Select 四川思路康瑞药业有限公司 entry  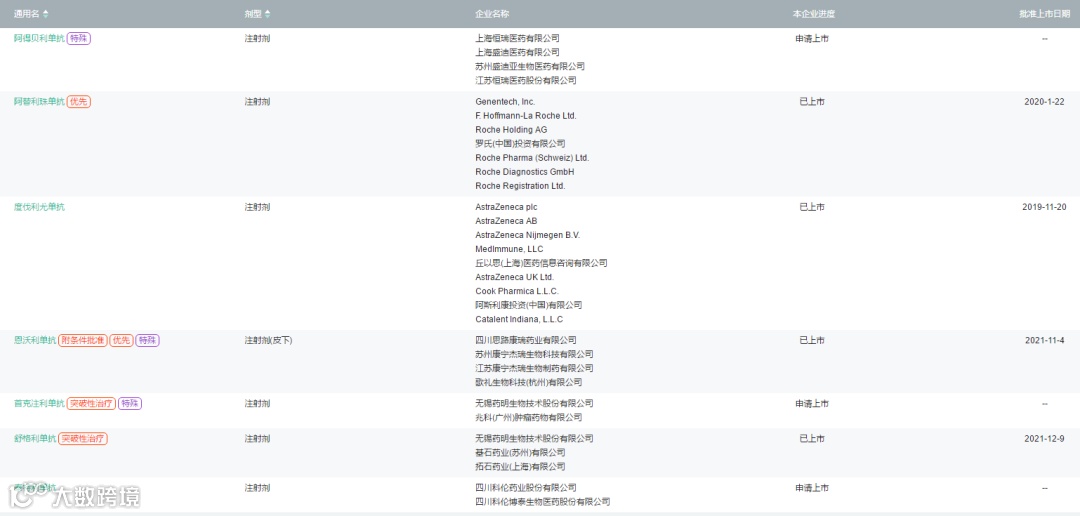tap(526, 340)
